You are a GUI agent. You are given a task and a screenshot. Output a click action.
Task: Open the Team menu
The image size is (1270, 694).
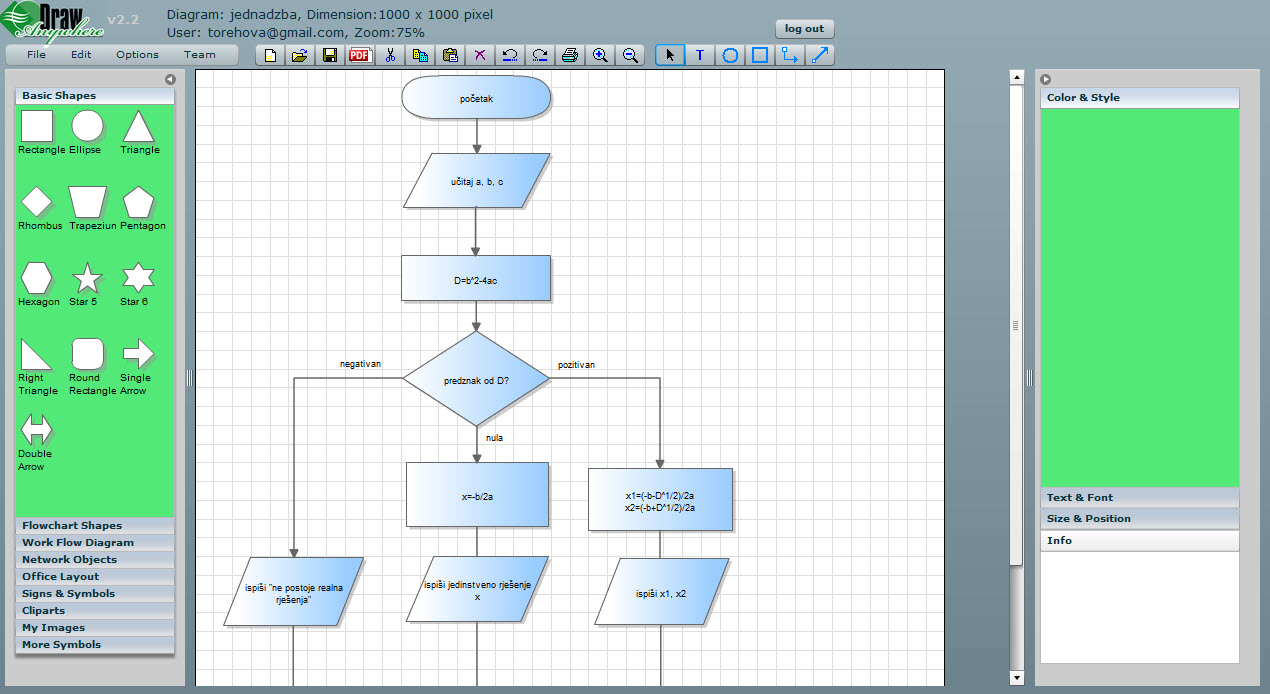click(199, 55)
